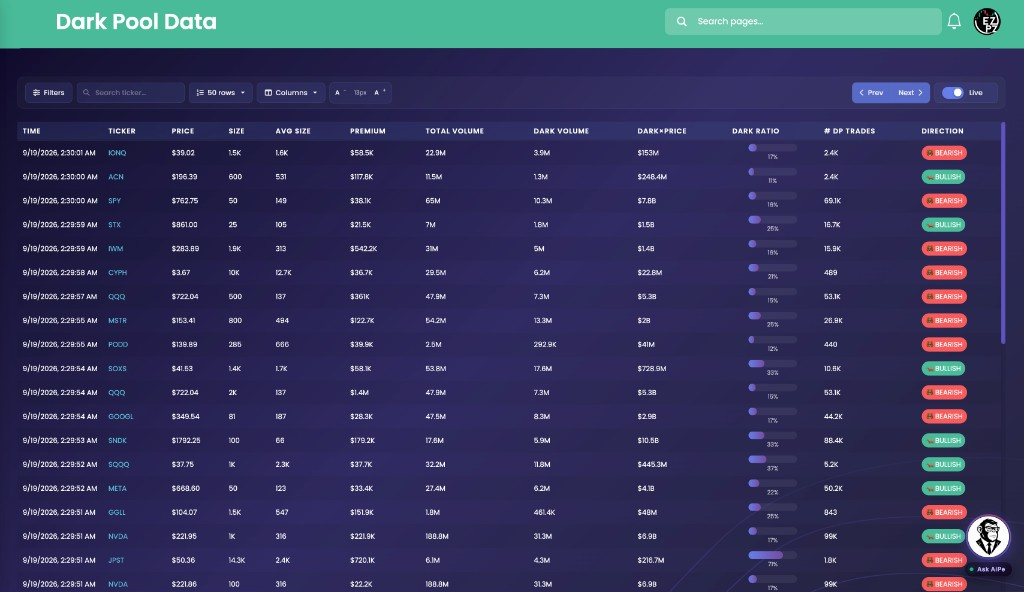
Task: Open the MSTR ticker link
Action: pos(118,321)
